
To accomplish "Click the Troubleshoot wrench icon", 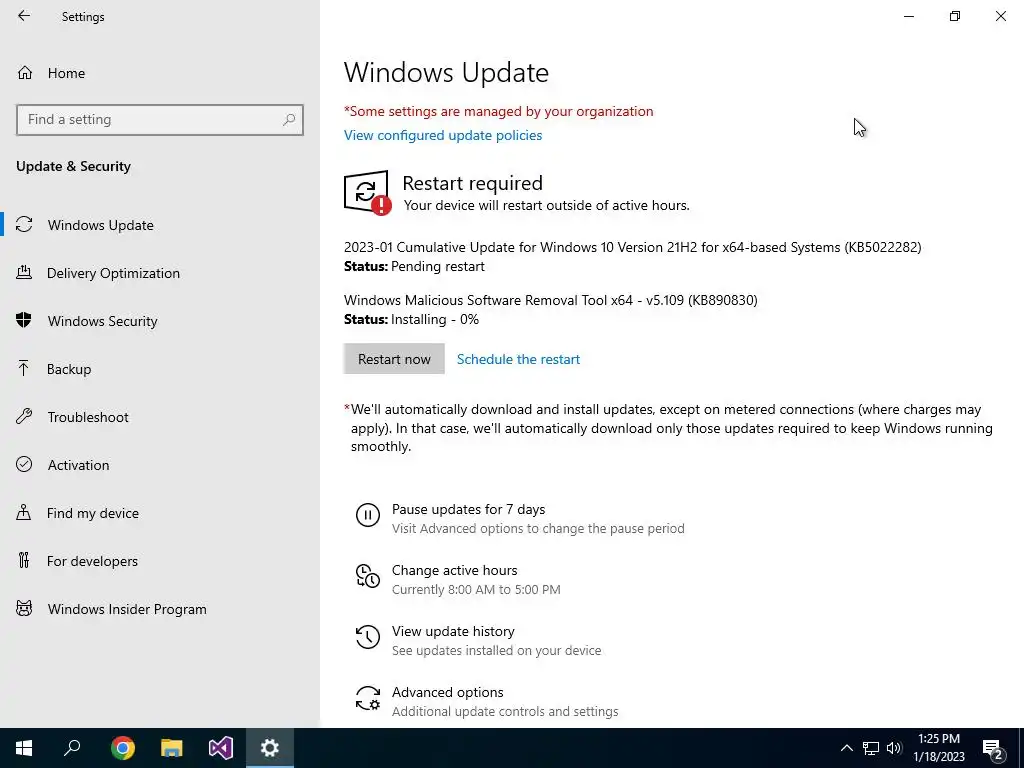I will click(24, 416).
